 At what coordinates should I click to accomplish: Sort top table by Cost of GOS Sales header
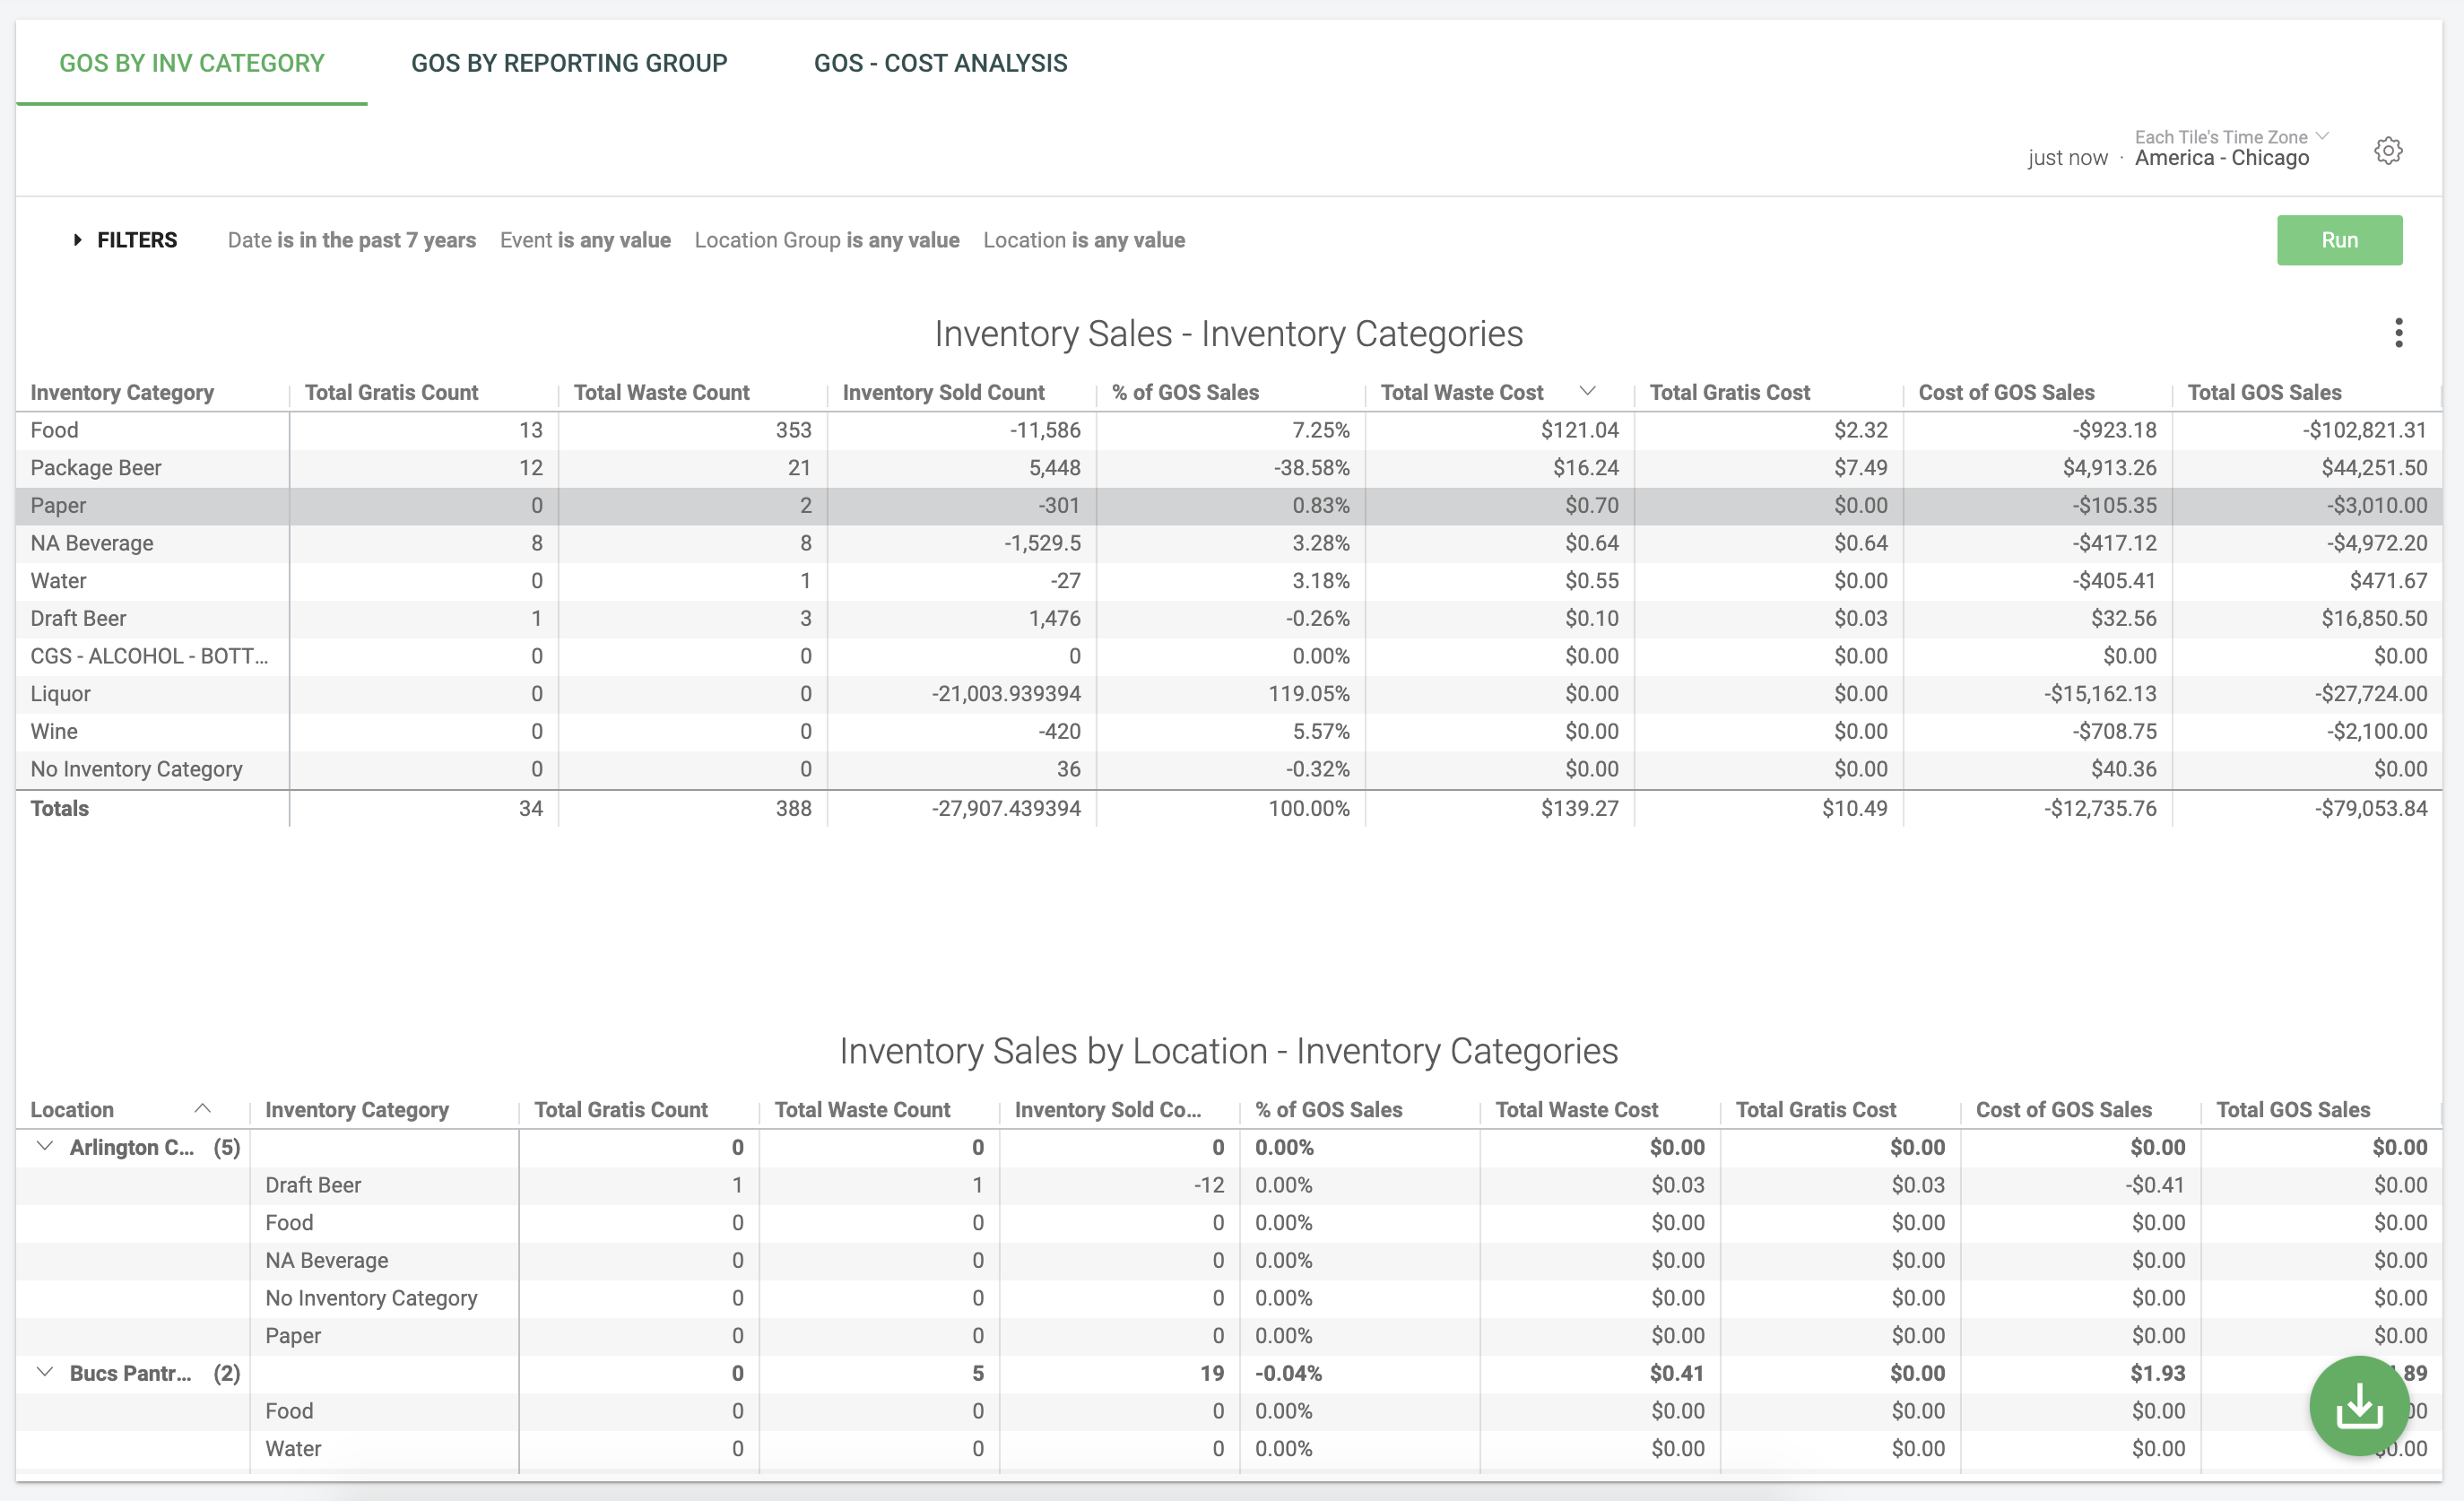click(2006, 392)
